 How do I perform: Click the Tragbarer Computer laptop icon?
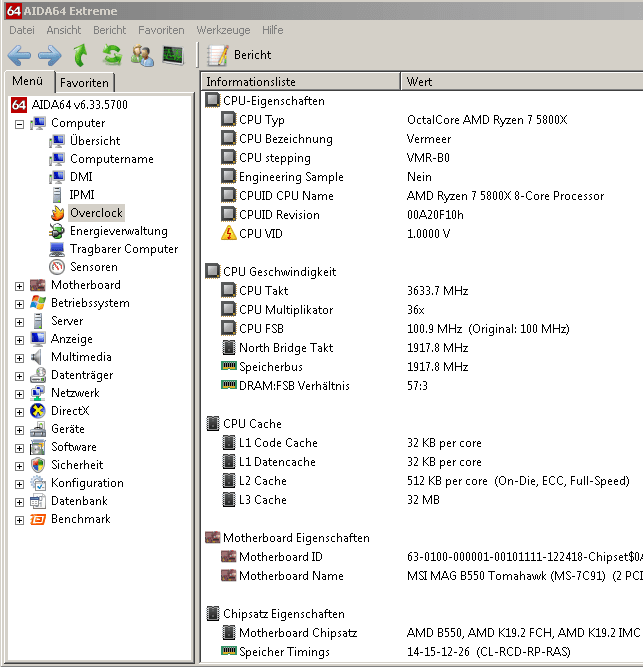coord(57,249)
